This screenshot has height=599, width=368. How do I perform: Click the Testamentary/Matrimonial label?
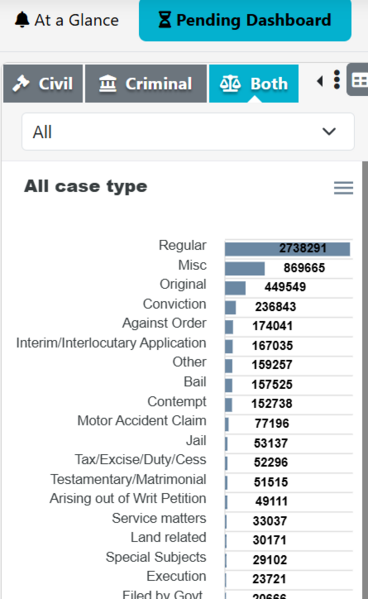[128, 479]
